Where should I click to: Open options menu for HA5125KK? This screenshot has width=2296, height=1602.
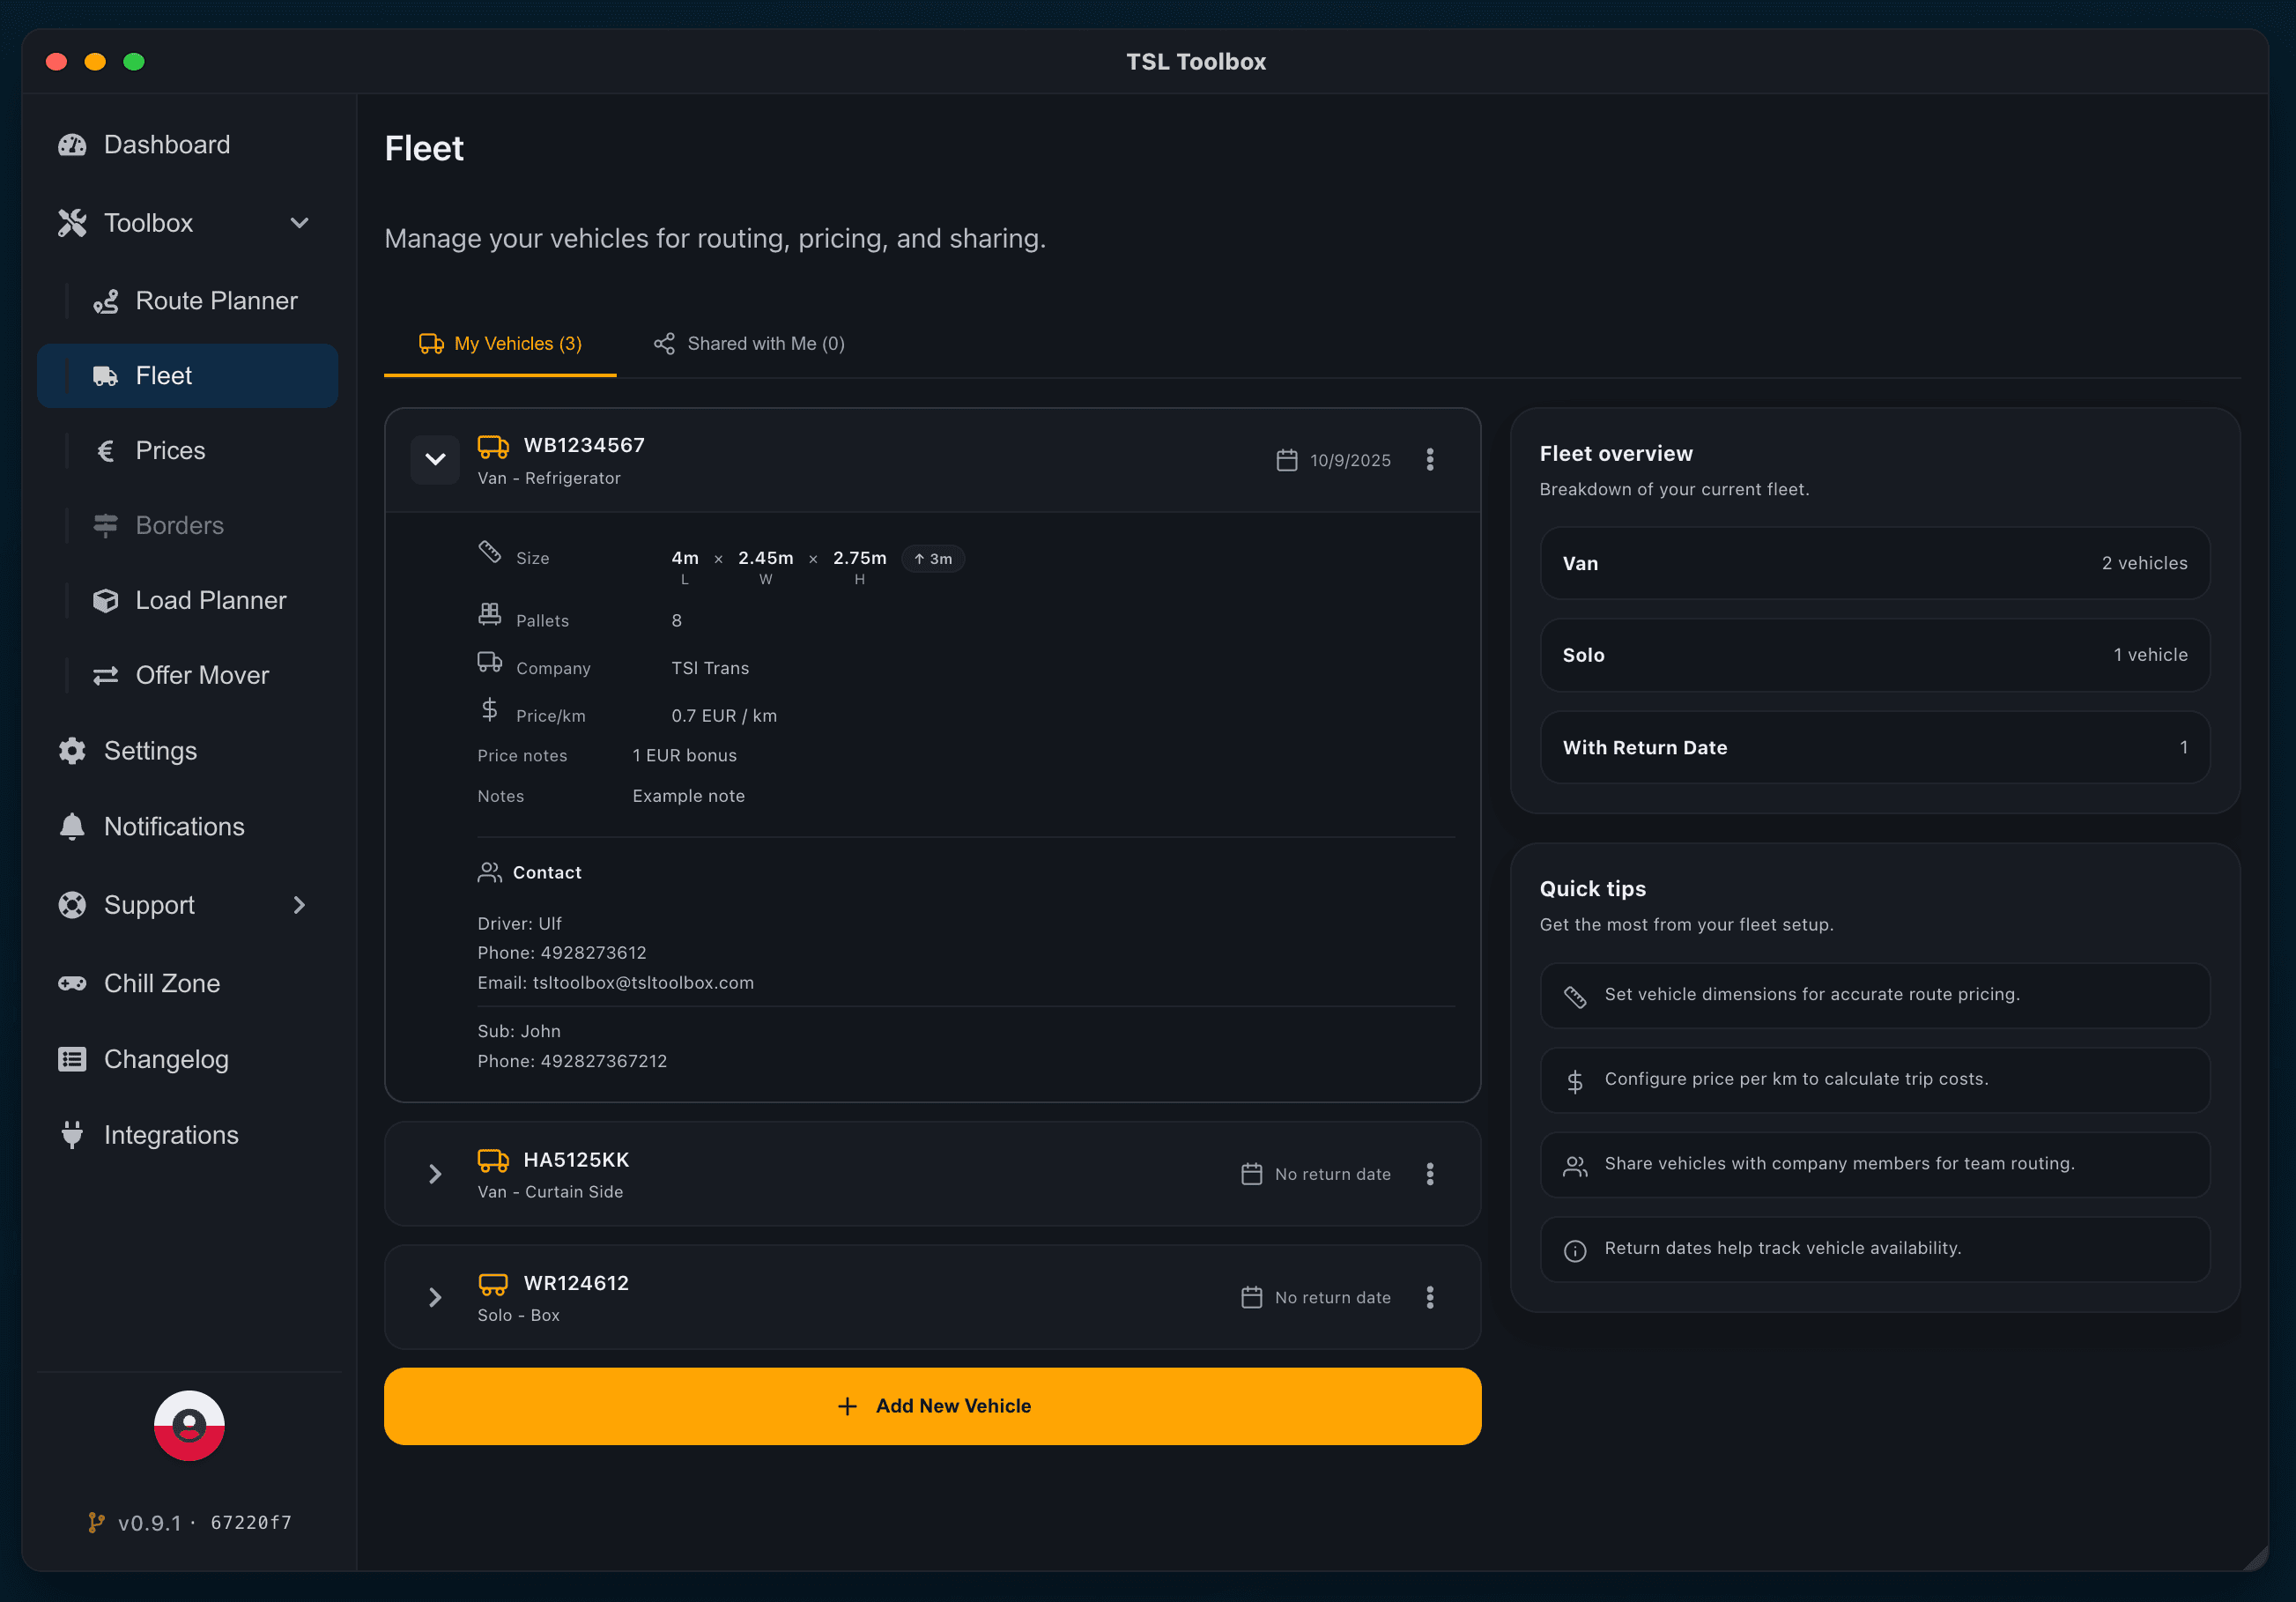point(1430,1174)
